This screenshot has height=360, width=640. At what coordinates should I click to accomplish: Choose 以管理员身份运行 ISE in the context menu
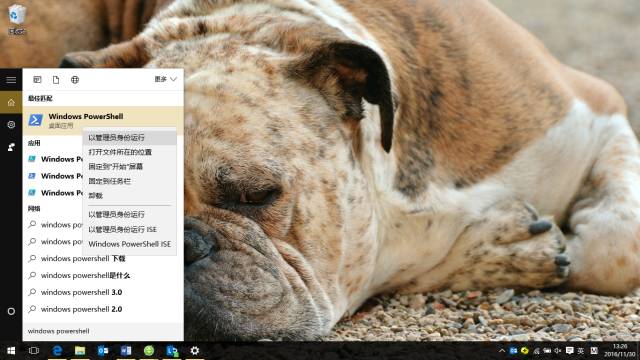[x=130, y=229]
